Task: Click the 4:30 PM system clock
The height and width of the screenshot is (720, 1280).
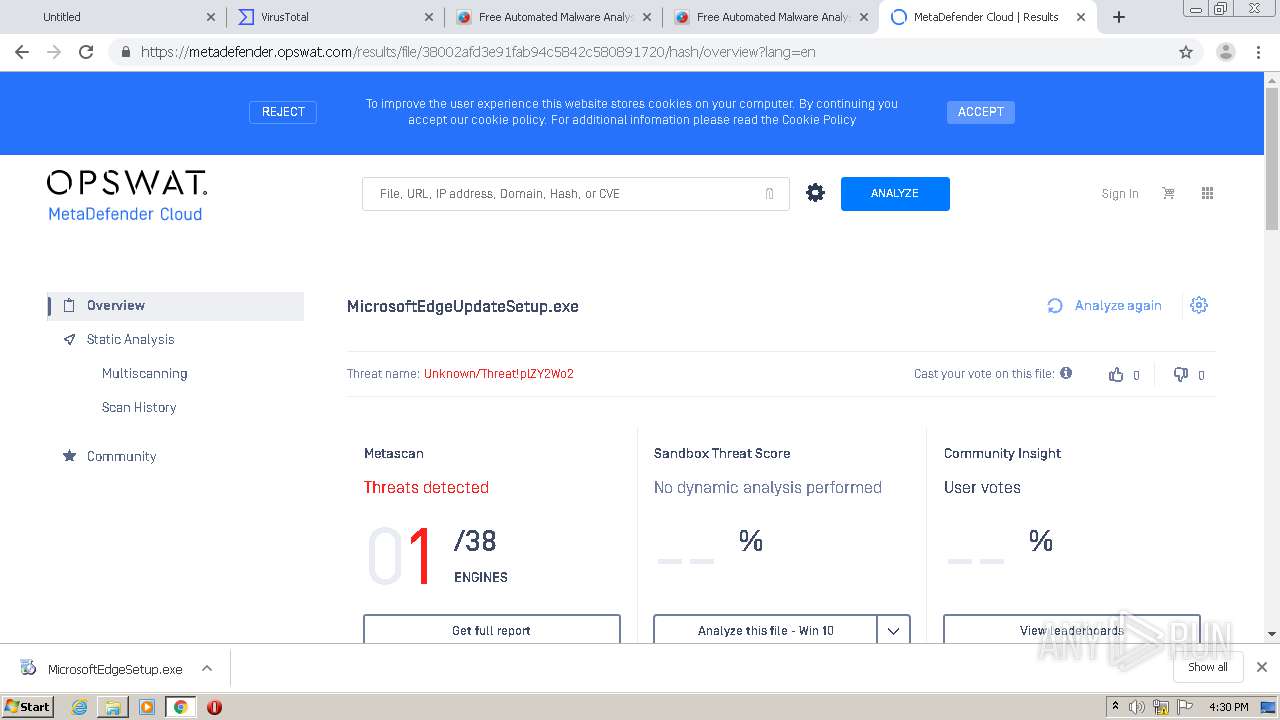Action: point(1228,707)
